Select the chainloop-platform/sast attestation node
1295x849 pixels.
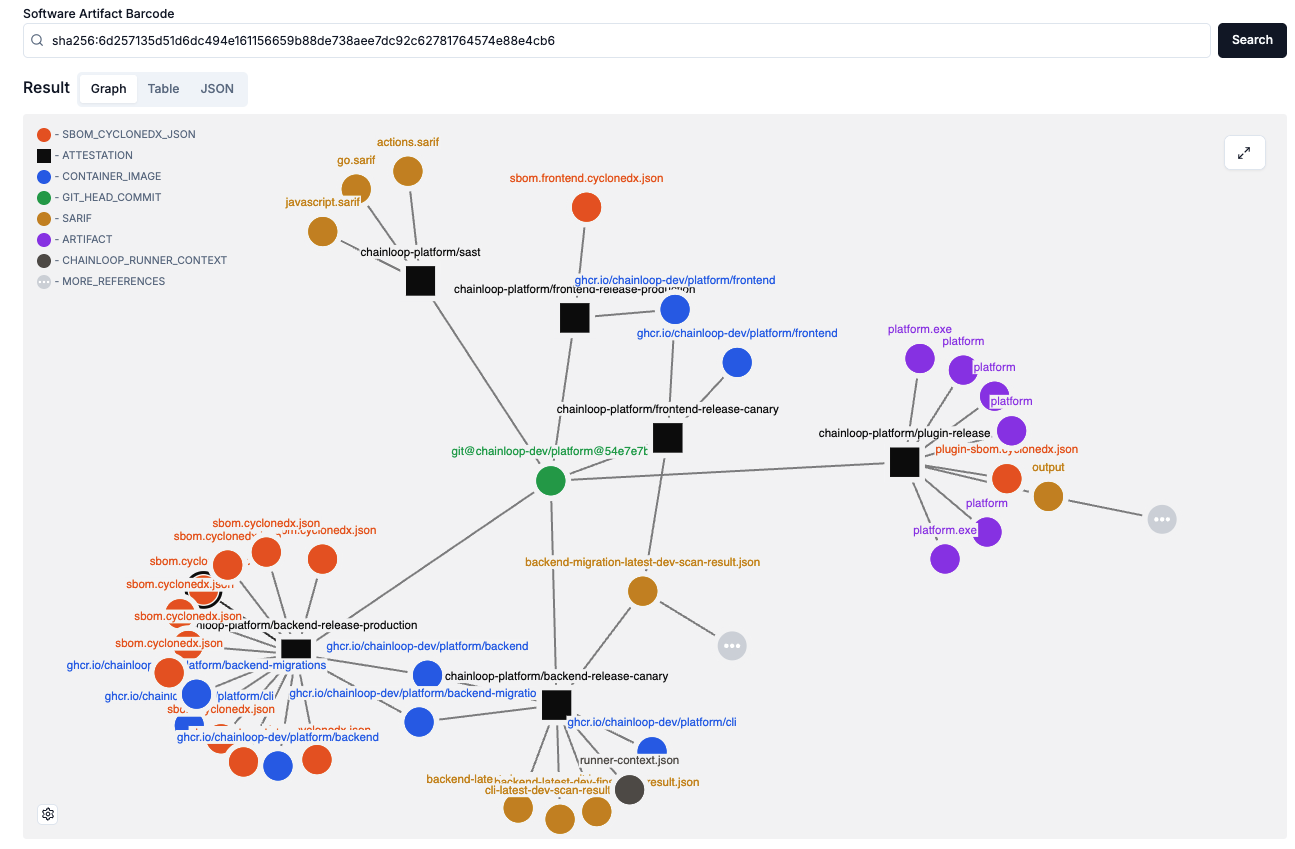pyautogui.click(x=420, y=281)
